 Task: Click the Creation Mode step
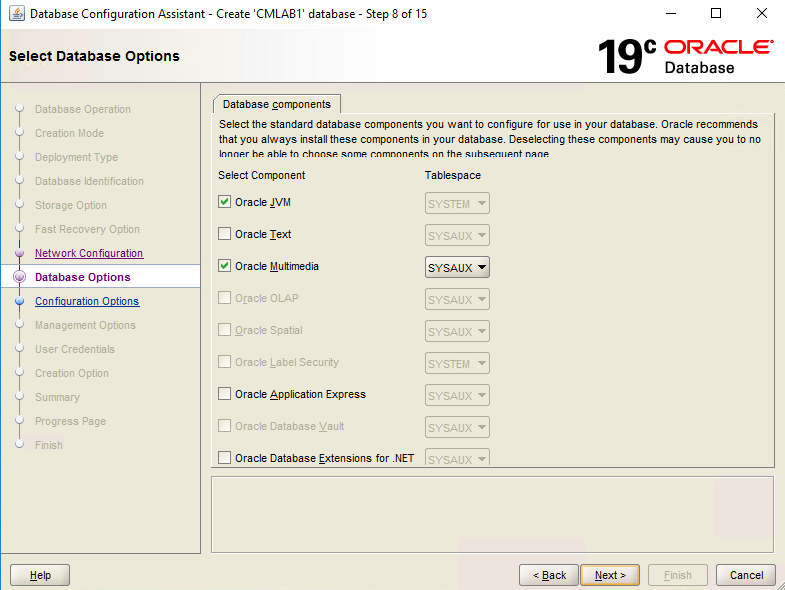(70, 133)
